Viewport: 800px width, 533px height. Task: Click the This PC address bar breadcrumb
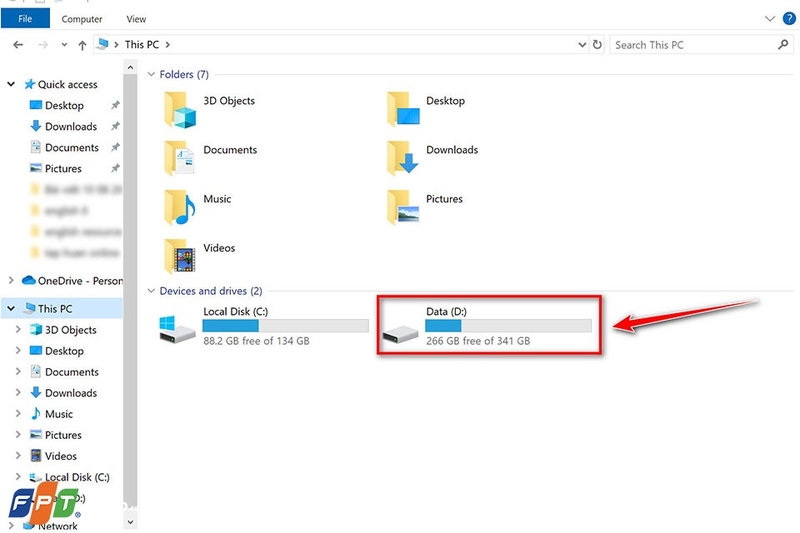point(142,44)
